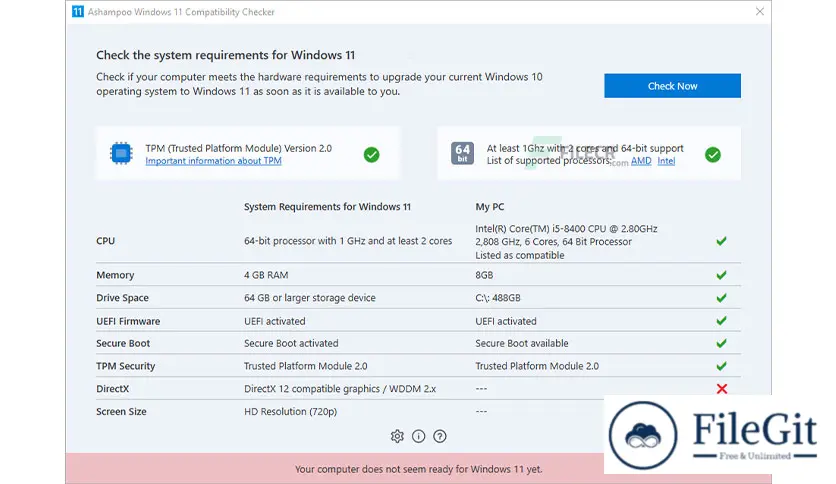Click the TPM chip icon
836x484 pixels.
coord(121,154)
